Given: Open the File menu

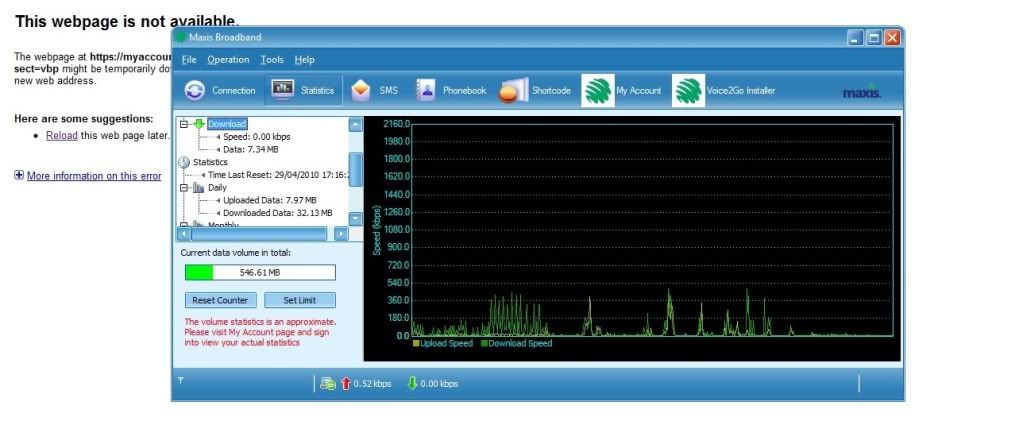Looking at the screenshot, I should (x=189, y=60).
